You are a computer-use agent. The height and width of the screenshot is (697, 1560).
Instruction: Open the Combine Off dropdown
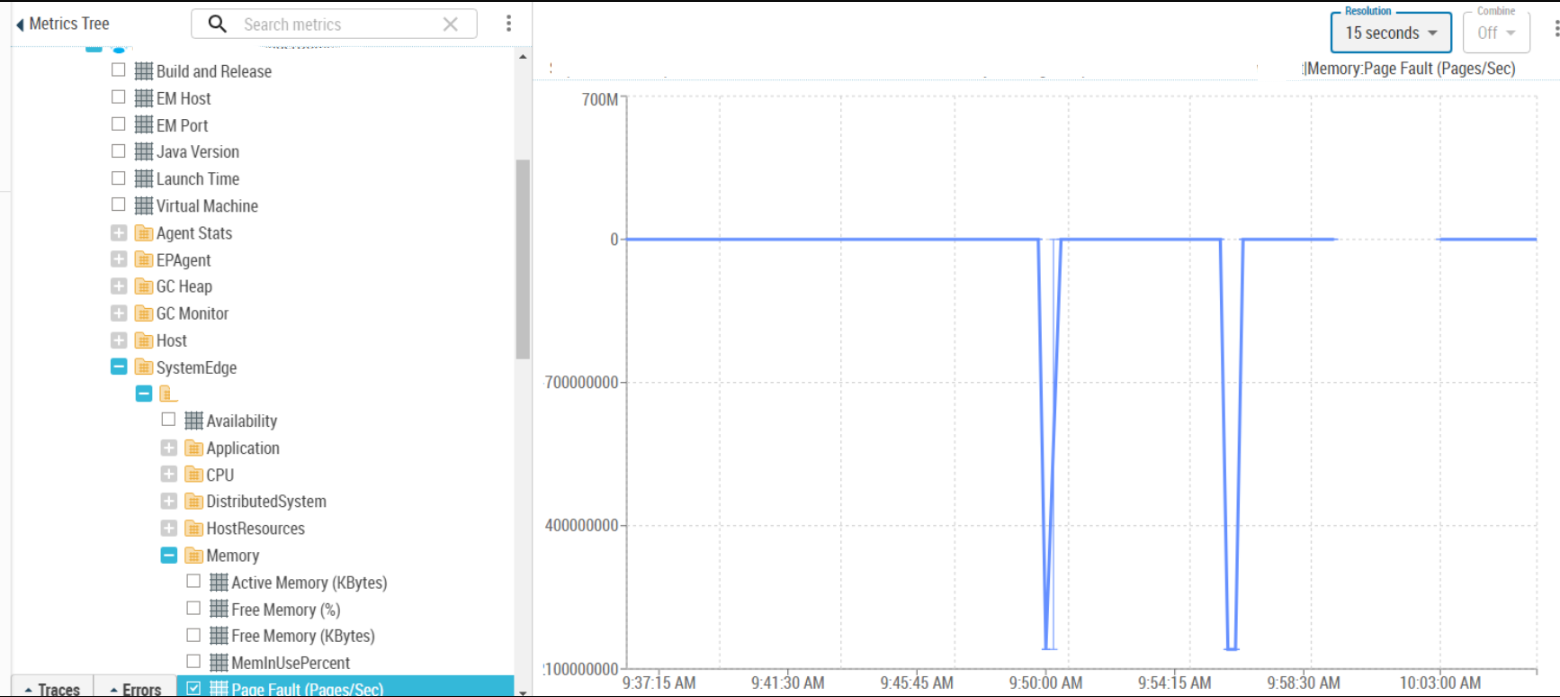tap(1497, 32)
